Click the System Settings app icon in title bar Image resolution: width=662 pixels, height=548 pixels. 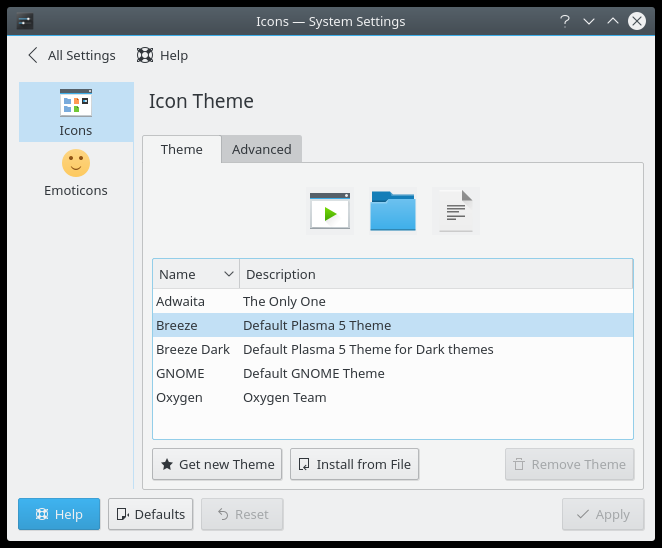(25, 21)
